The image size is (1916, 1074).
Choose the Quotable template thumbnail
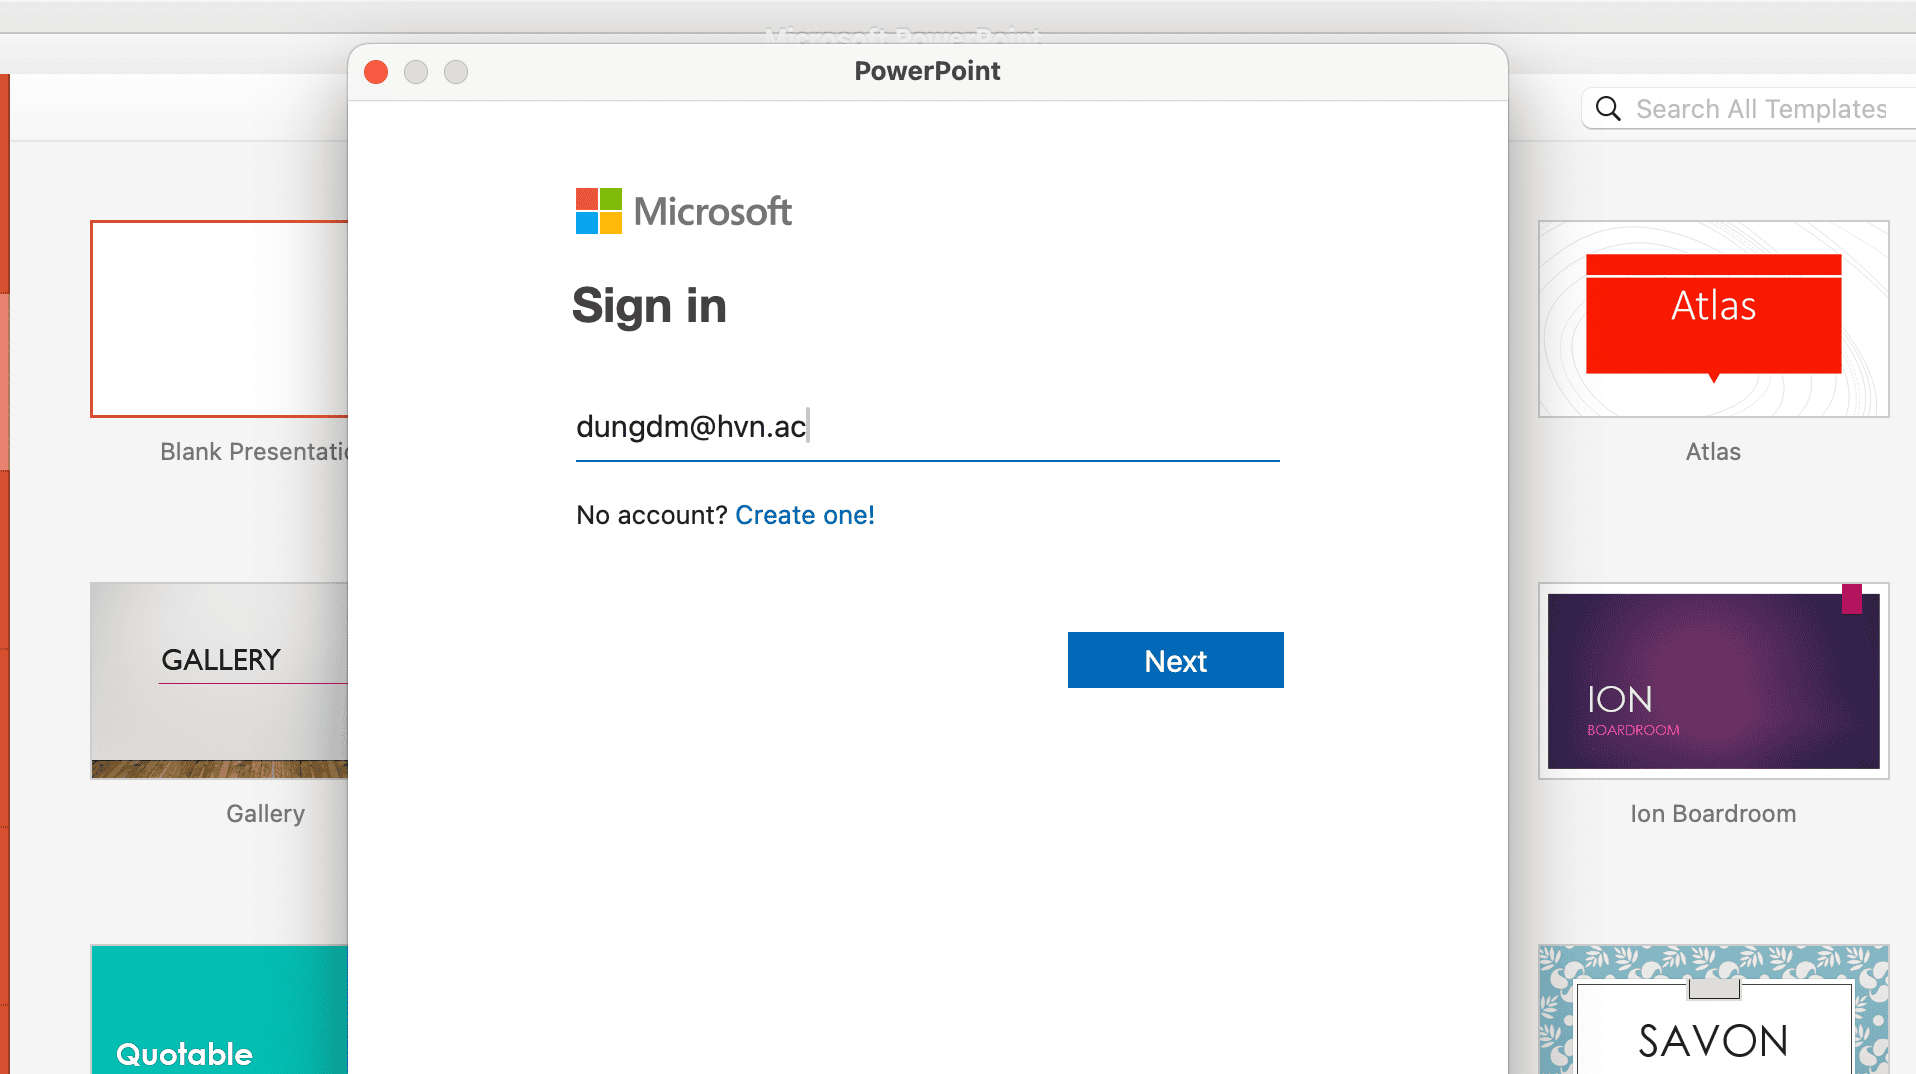[x=220, y=1010]
